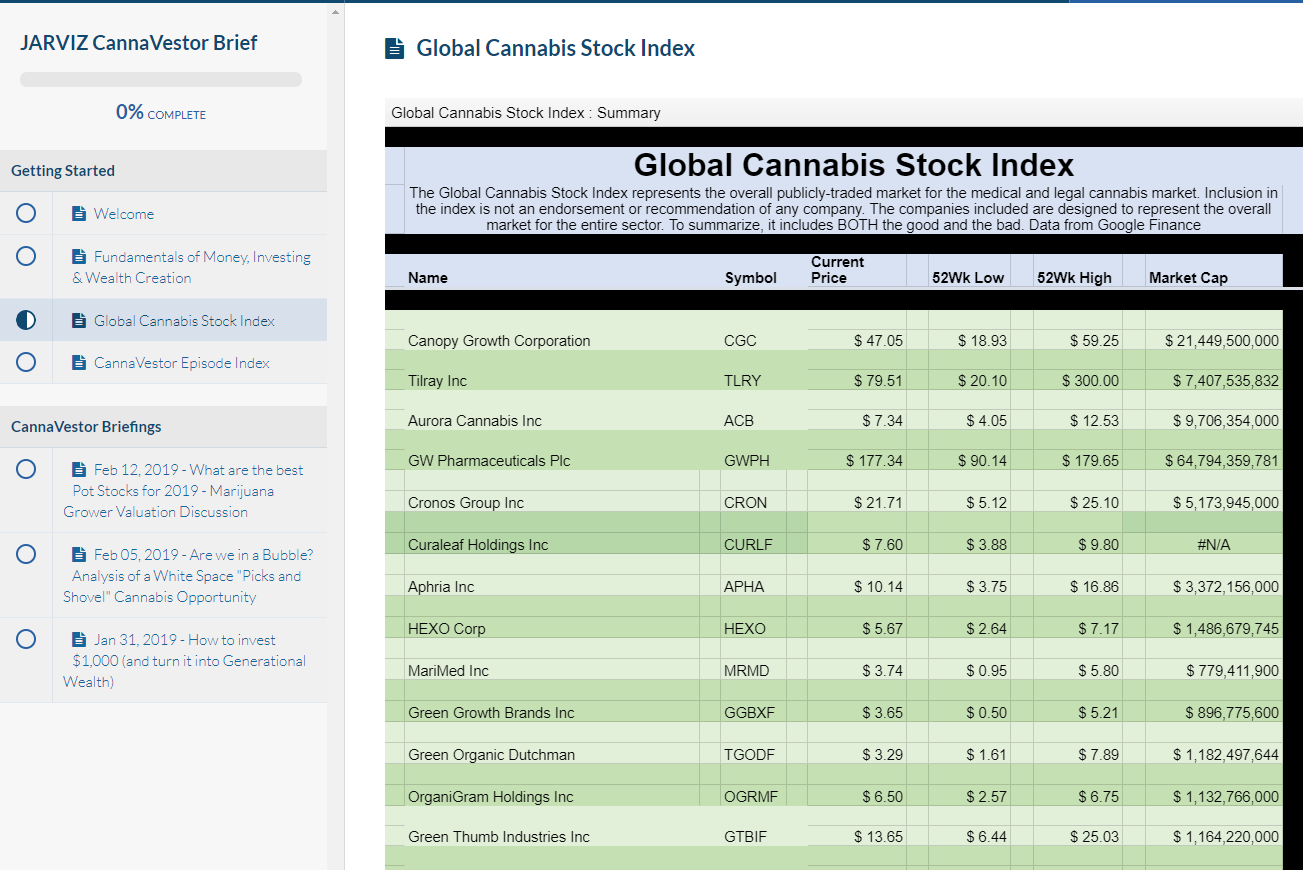Mark the Welcome lesson completion circle
The image size is (1303, 870).
(x=26, y=213)
